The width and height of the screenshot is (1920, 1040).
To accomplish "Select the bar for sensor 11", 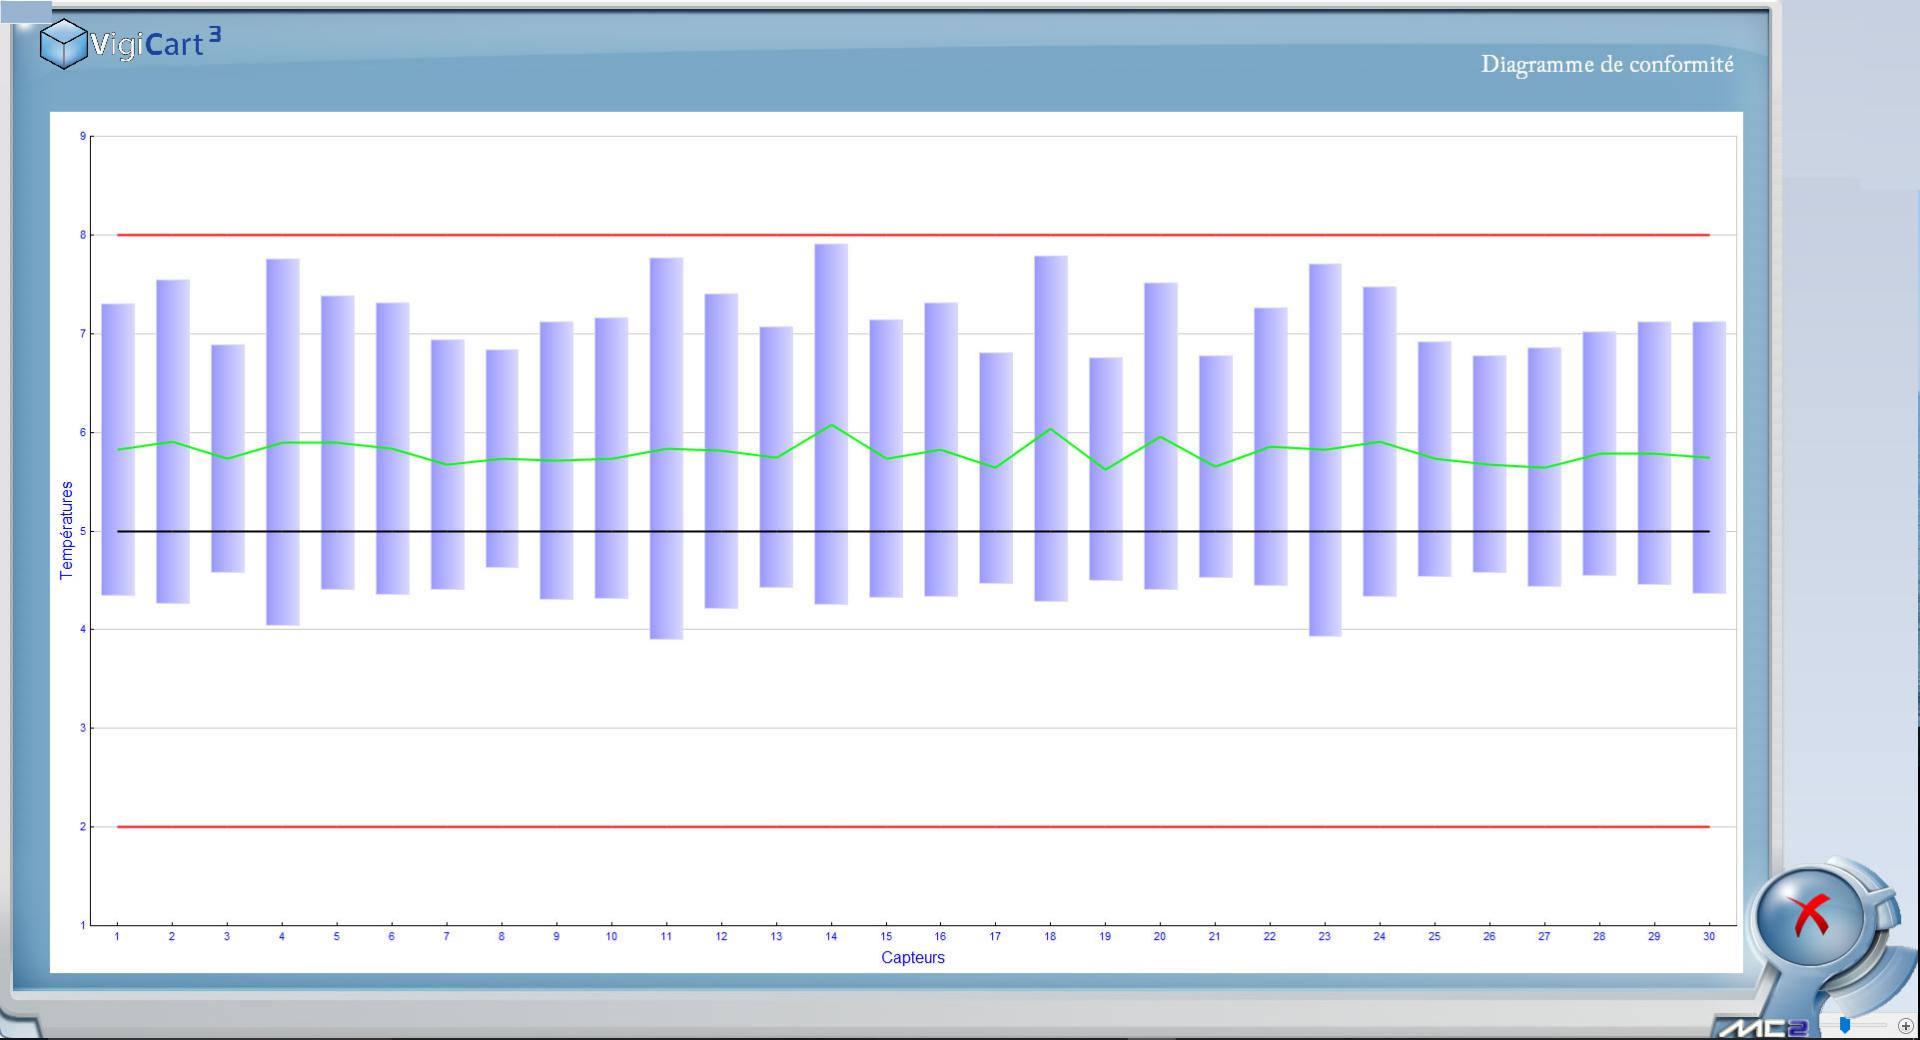I will click(666, 448).
